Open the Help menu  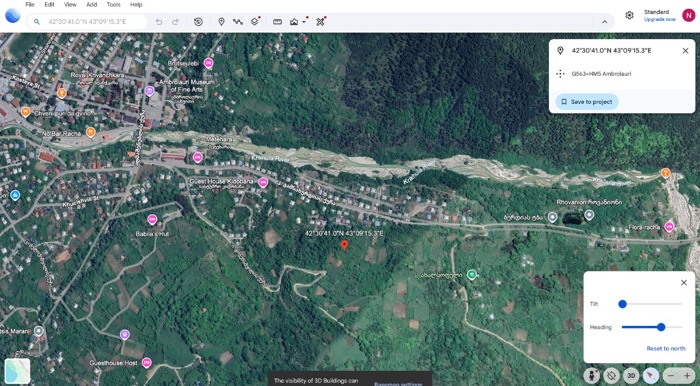[x=136, y=4]
